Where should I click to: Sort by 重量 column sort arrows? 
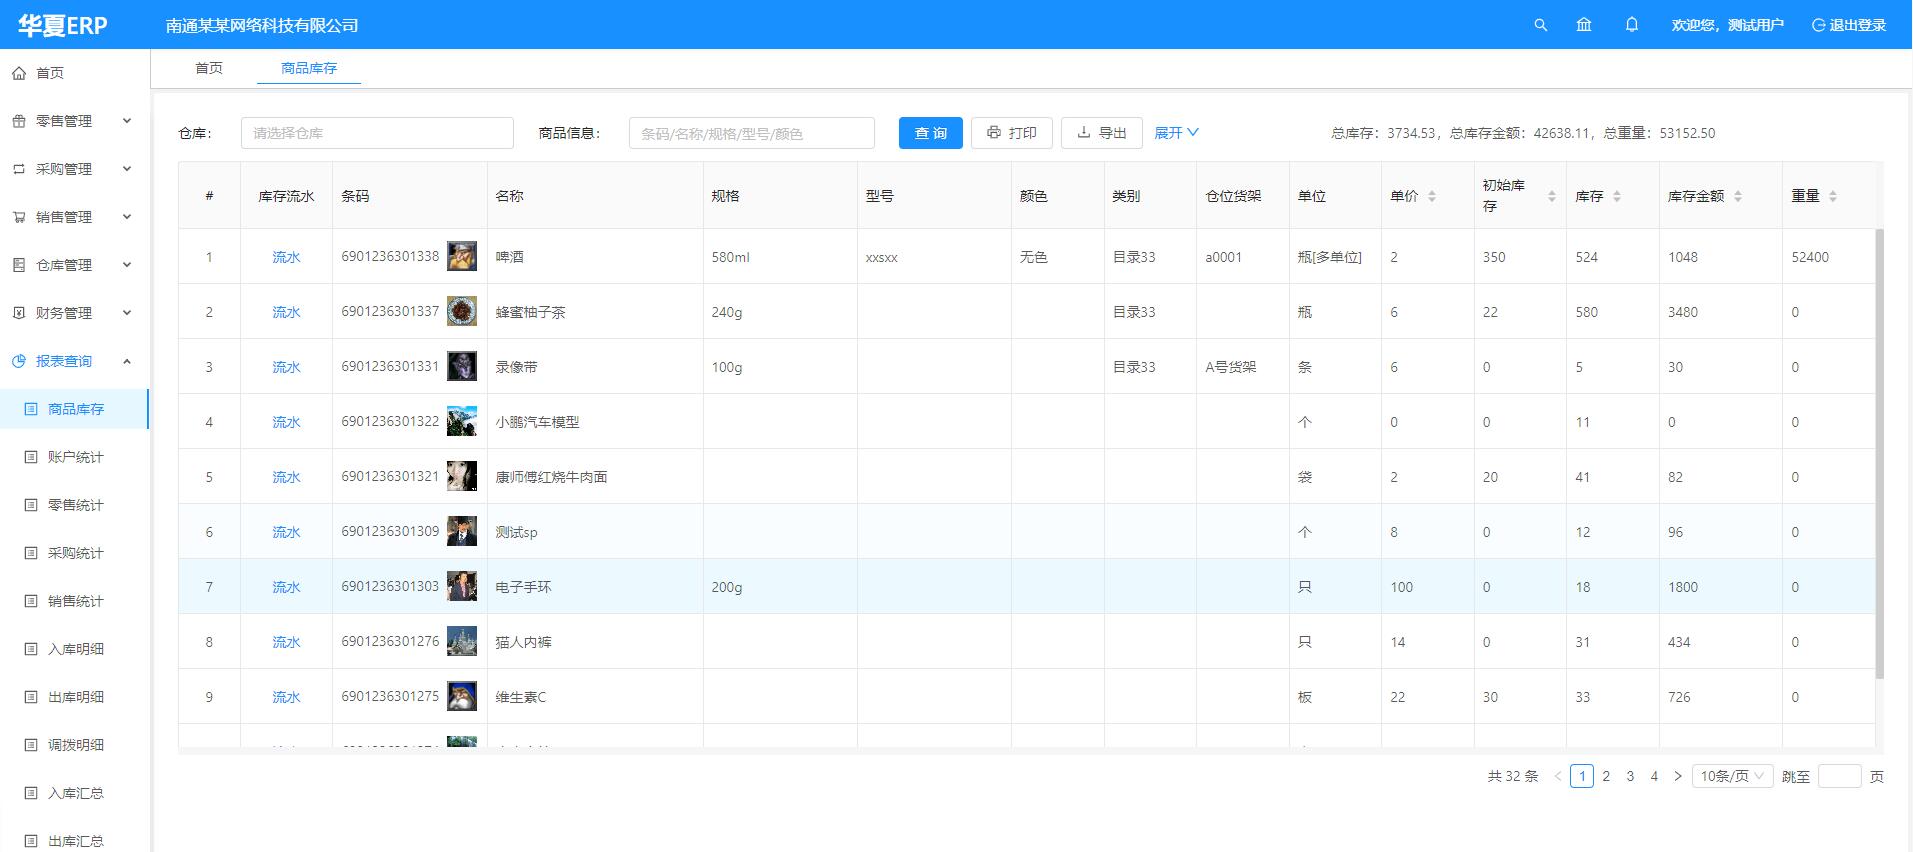click(1833, 196)
